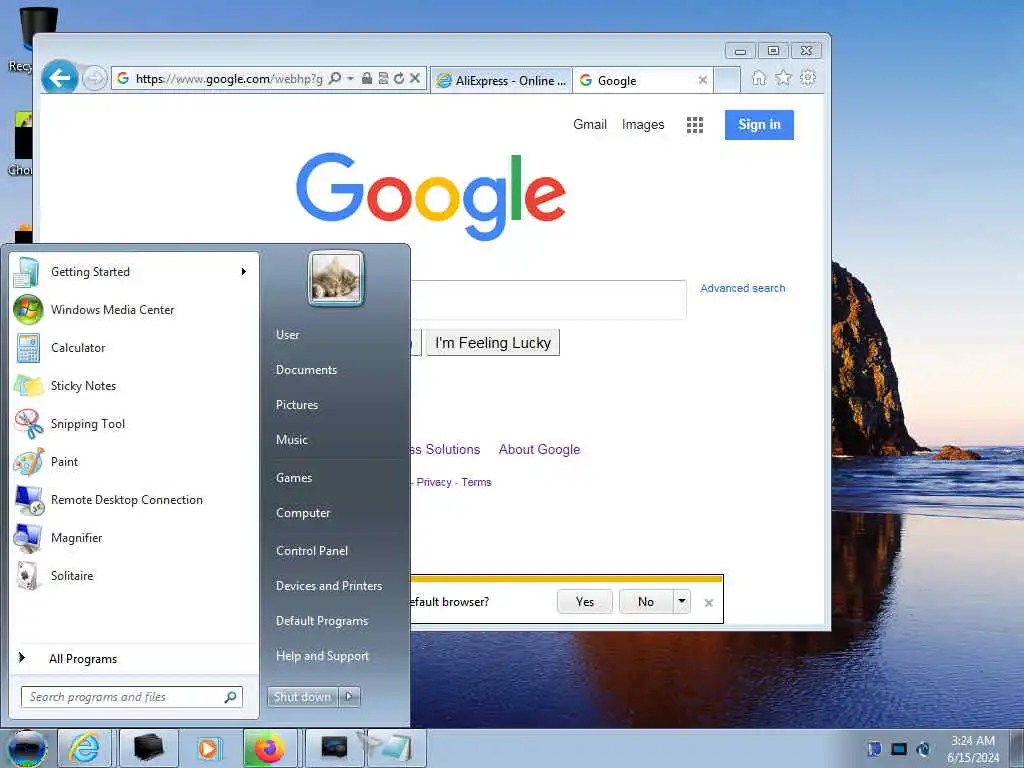Open the address bar autocomplete dropdown arrow
The height and width of the screenshot is (768, 1024).
351,78
